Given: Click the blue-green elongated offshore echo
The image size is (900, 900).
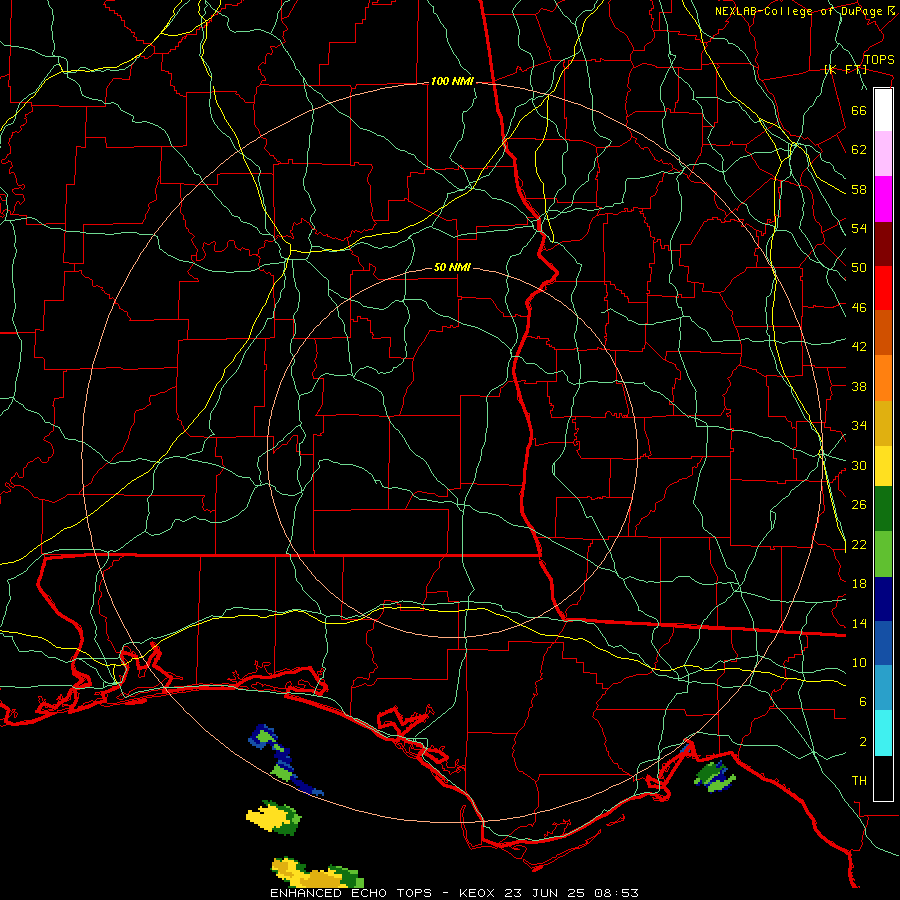Looking at the screenshot, I should point(285,759).
